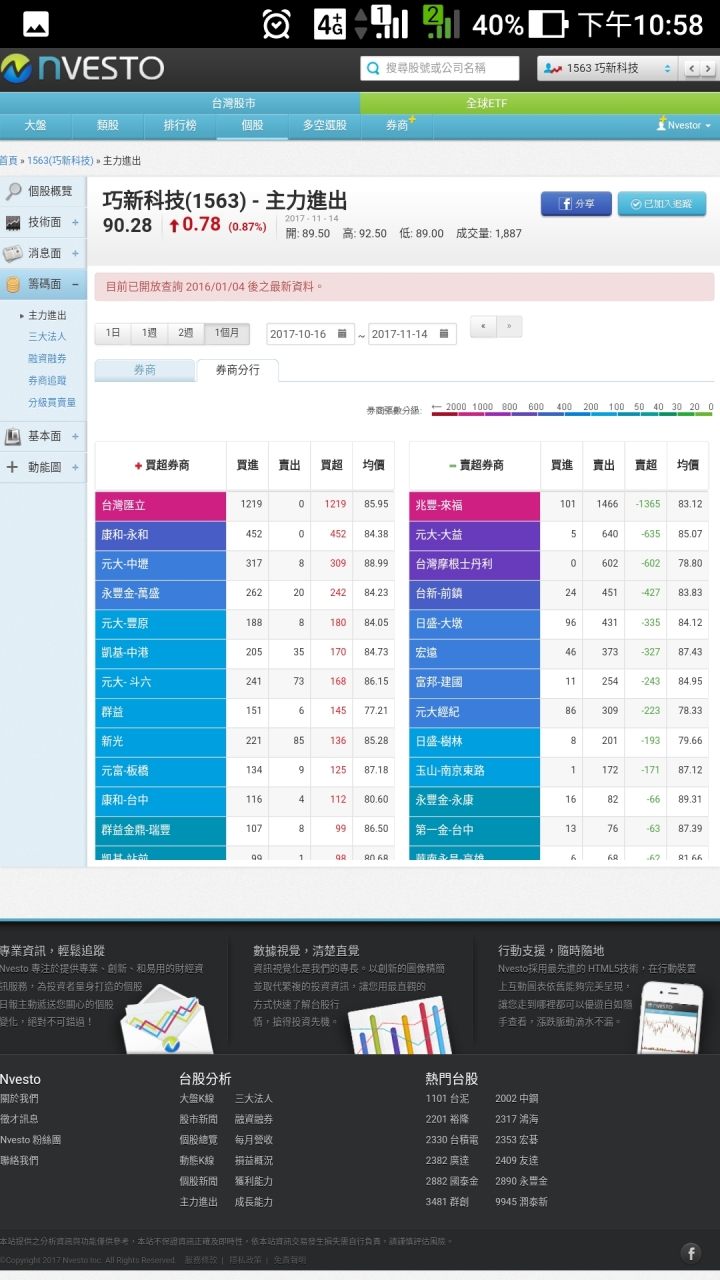
Task: Select the 1日 range button
Action: point(113,333)
